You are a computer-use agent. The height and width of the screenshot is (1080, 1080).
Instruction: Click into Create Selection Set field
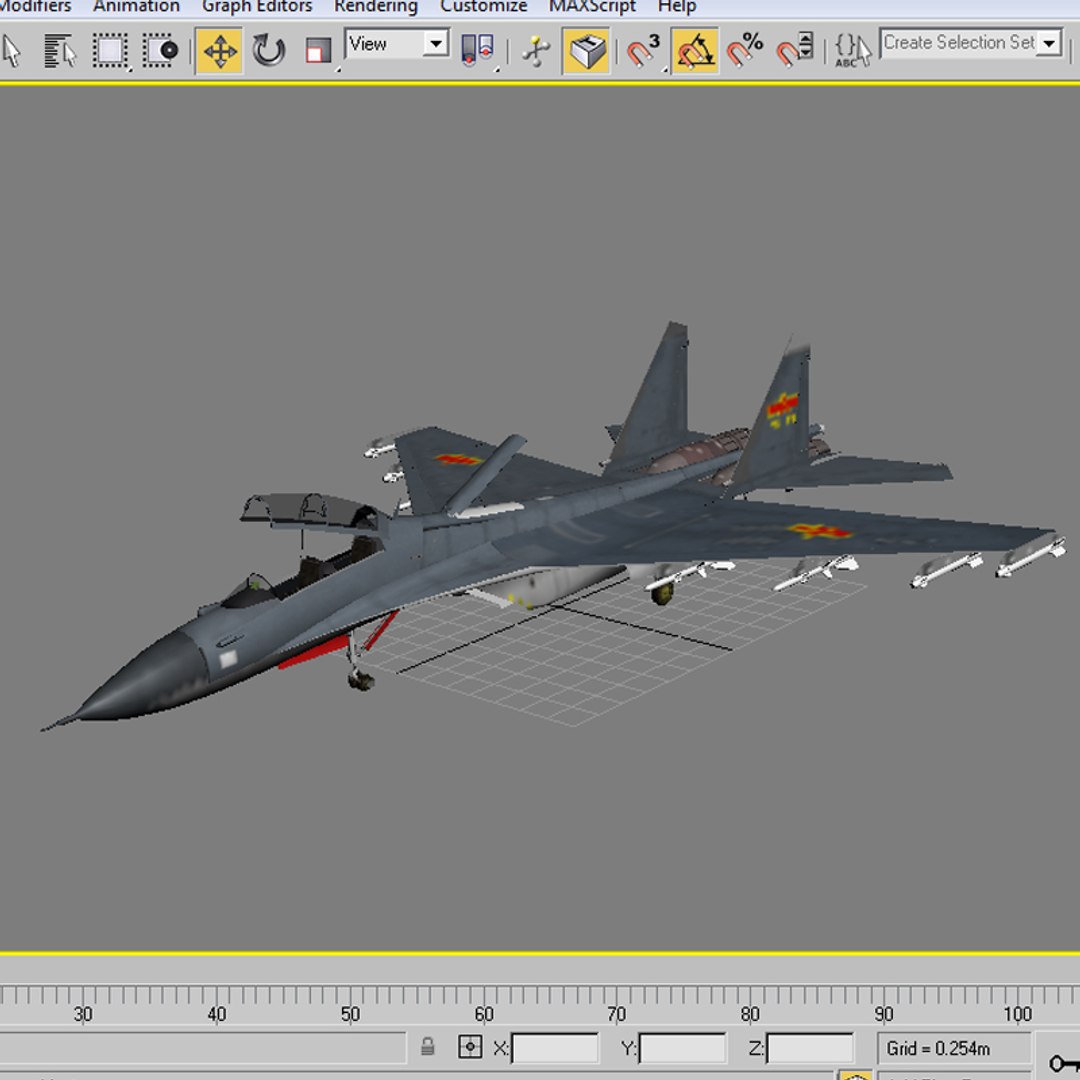click(x=959, y=43)
